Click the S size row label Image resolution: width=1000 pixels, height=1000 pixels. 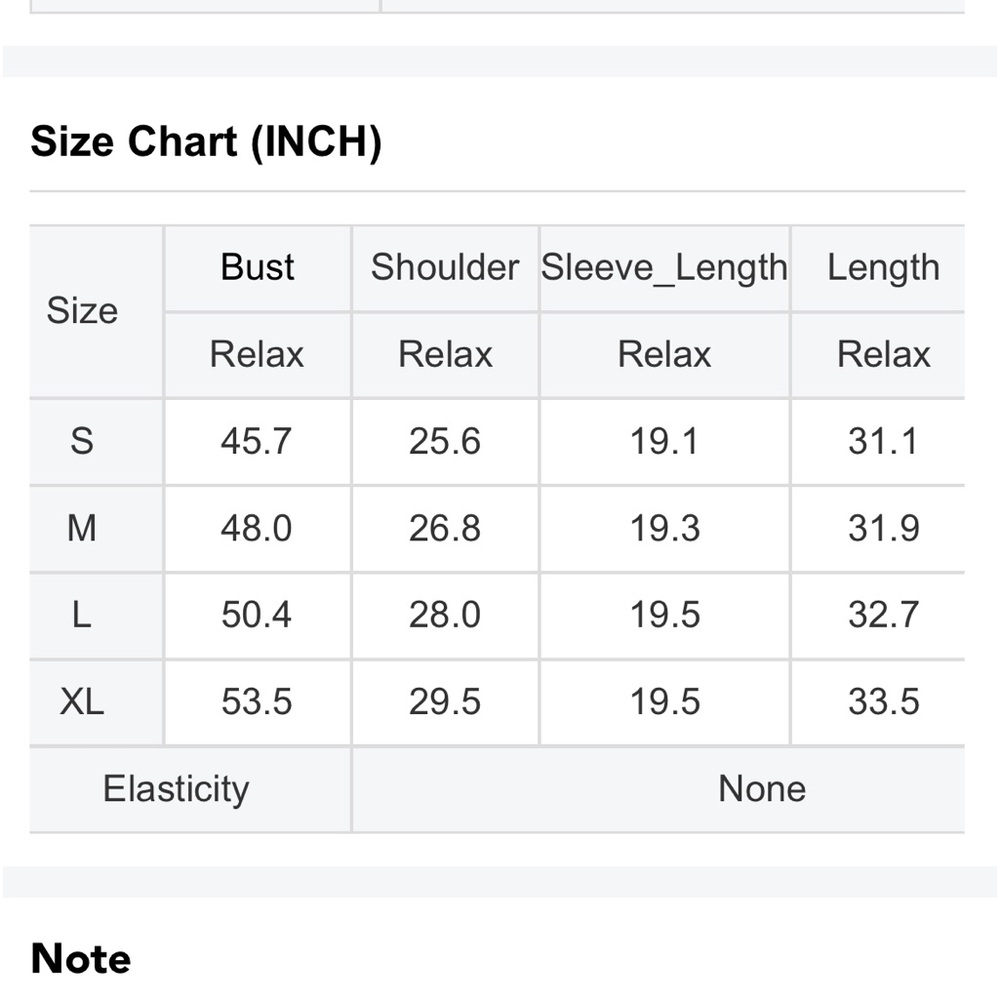point(82,441)
